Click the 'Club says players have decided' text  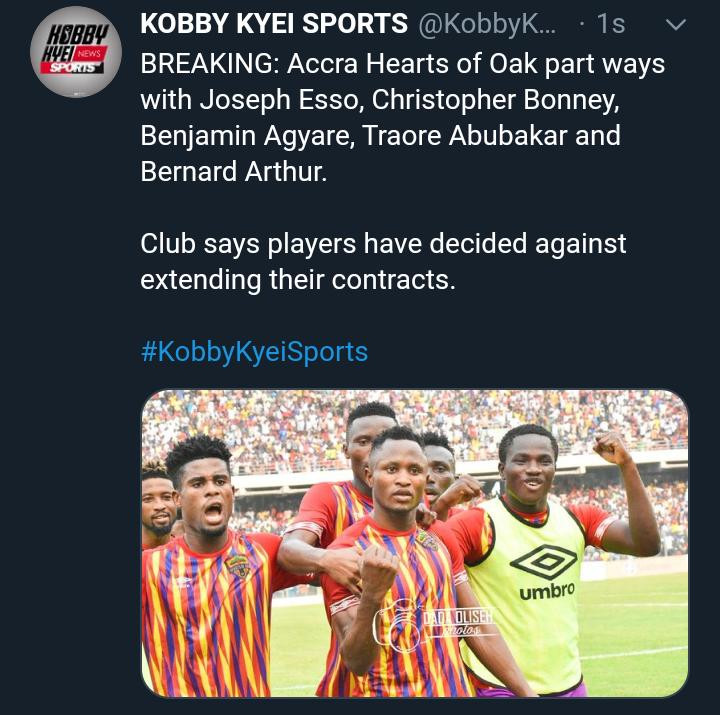383,243
